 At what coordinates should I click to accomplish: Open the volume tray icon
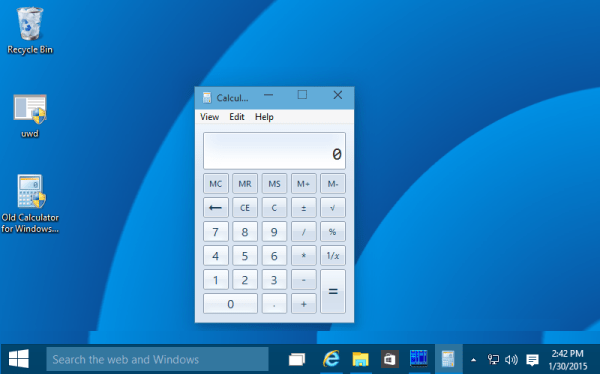[511, 359]
